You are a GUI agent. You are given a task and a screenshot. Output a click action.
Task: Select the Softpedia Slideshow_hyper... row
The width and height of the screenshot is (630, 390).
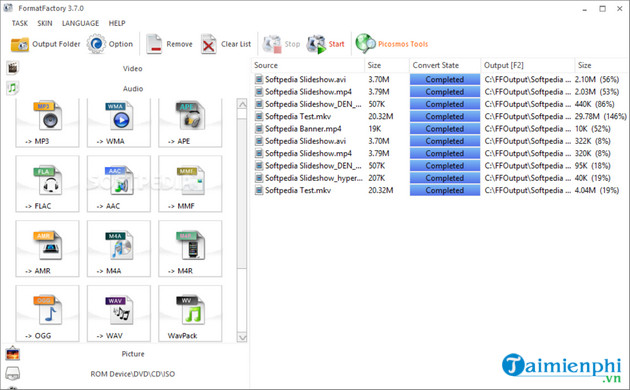coord(440,178)
